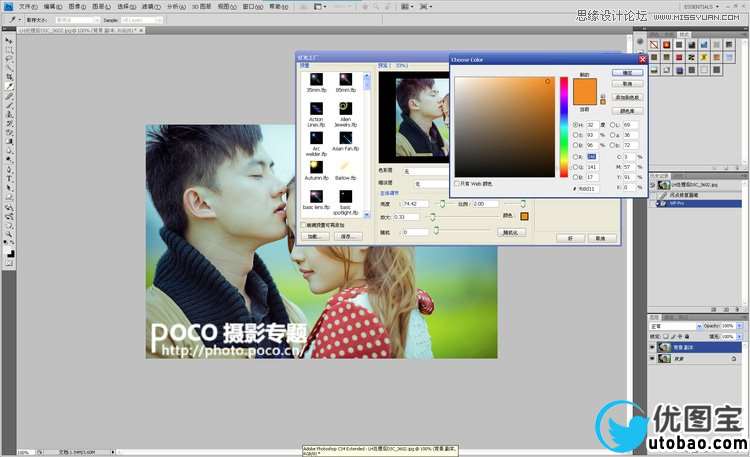Click the Launch Bridge icon in the application bar
This screenshot has width=750, height=457.
[x=303, y=7]
